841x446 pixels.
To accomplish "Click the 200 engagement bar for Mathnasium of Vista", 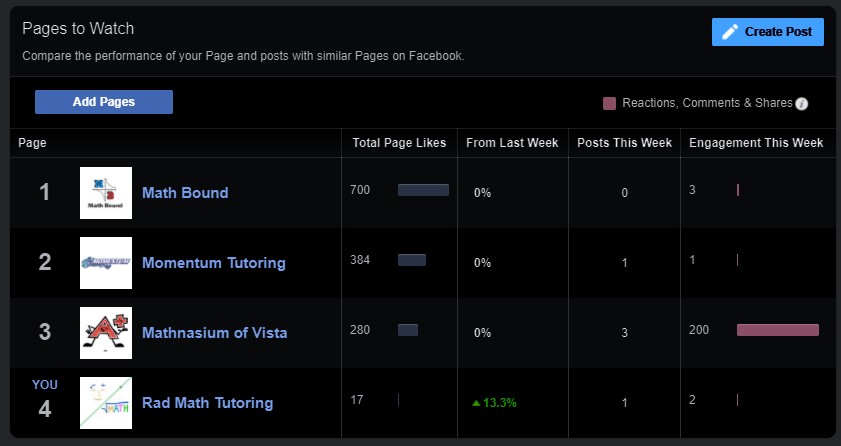I will click(778, 330).
